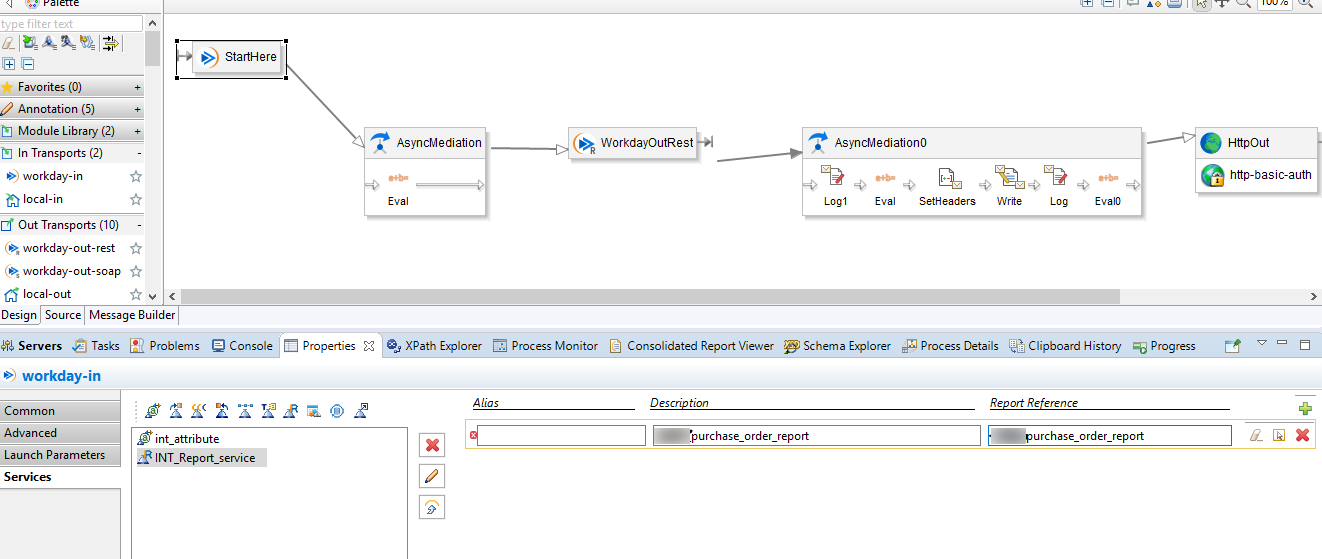Viewport: 1322px width, 559px height.
Task: Select the HttpOut node
Action: click(1257, 142)
